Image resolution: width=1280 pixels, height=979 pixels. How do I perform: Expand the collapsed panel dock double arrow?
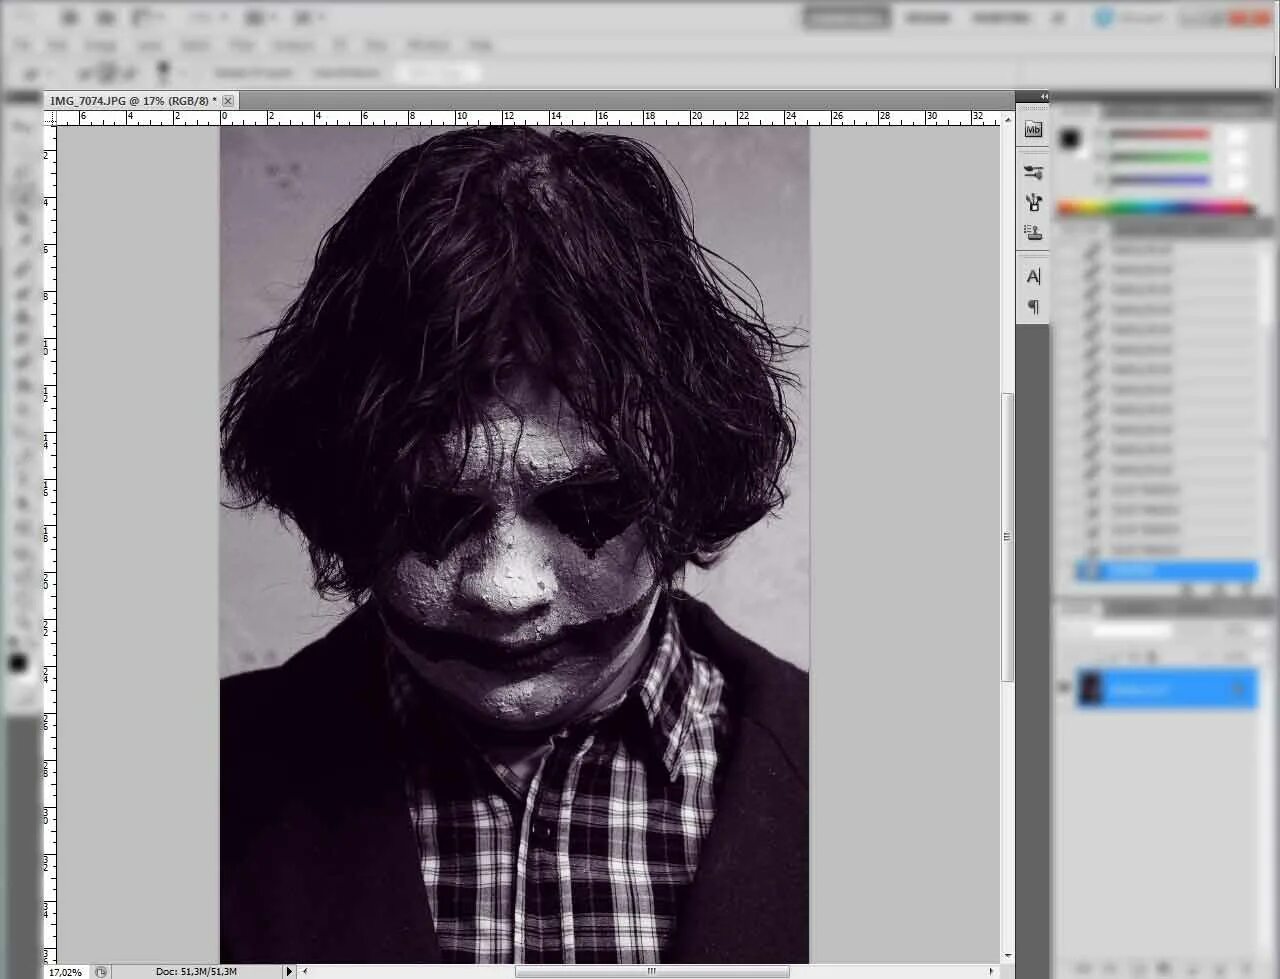tap(1043, 97)
